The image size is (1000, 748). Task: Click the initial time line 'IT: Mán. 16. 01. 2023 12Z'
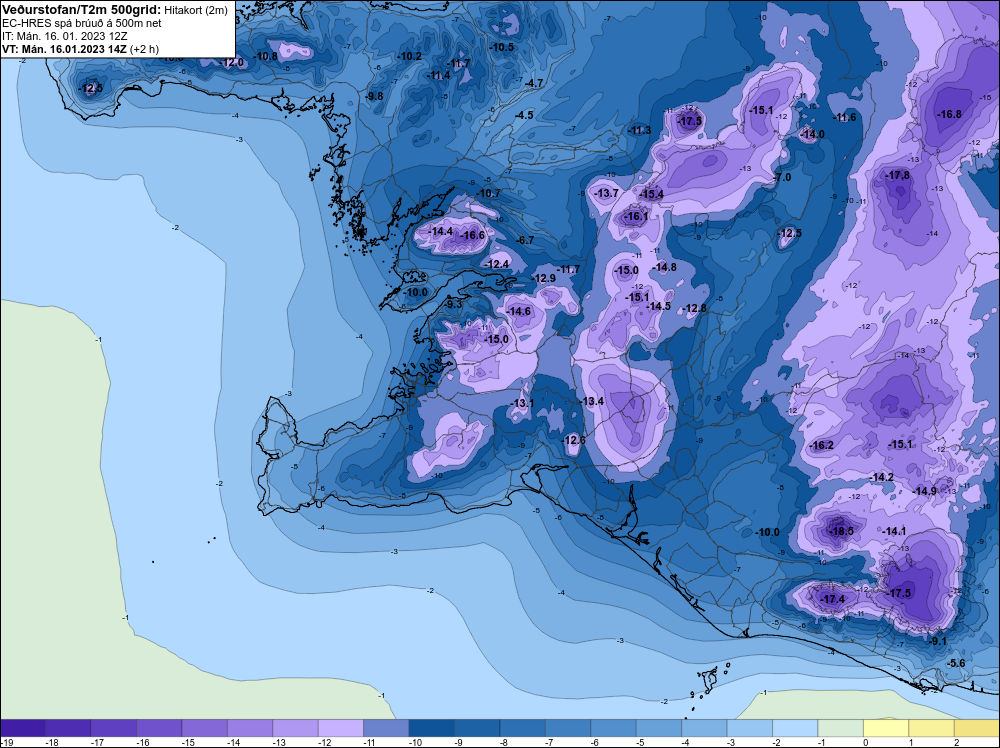[65, 36]
